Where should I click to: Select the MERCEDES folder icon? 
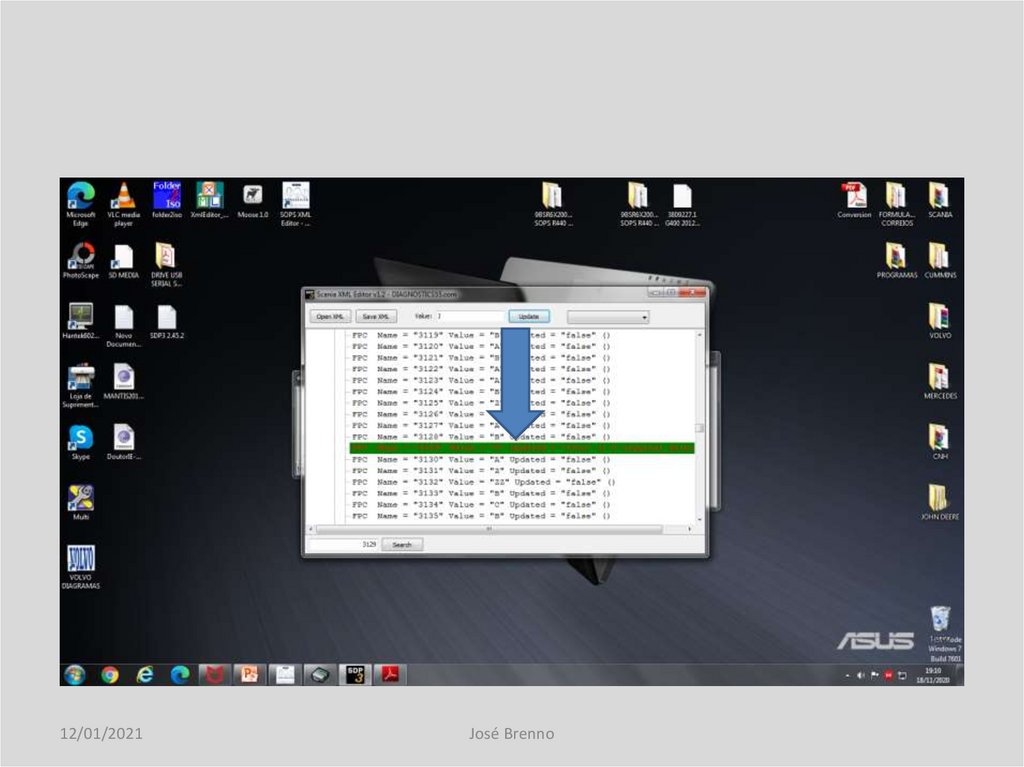pos(939,377)
